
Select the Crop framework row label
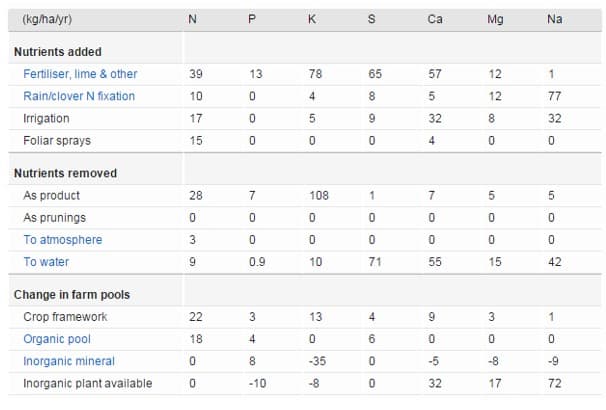64,317
